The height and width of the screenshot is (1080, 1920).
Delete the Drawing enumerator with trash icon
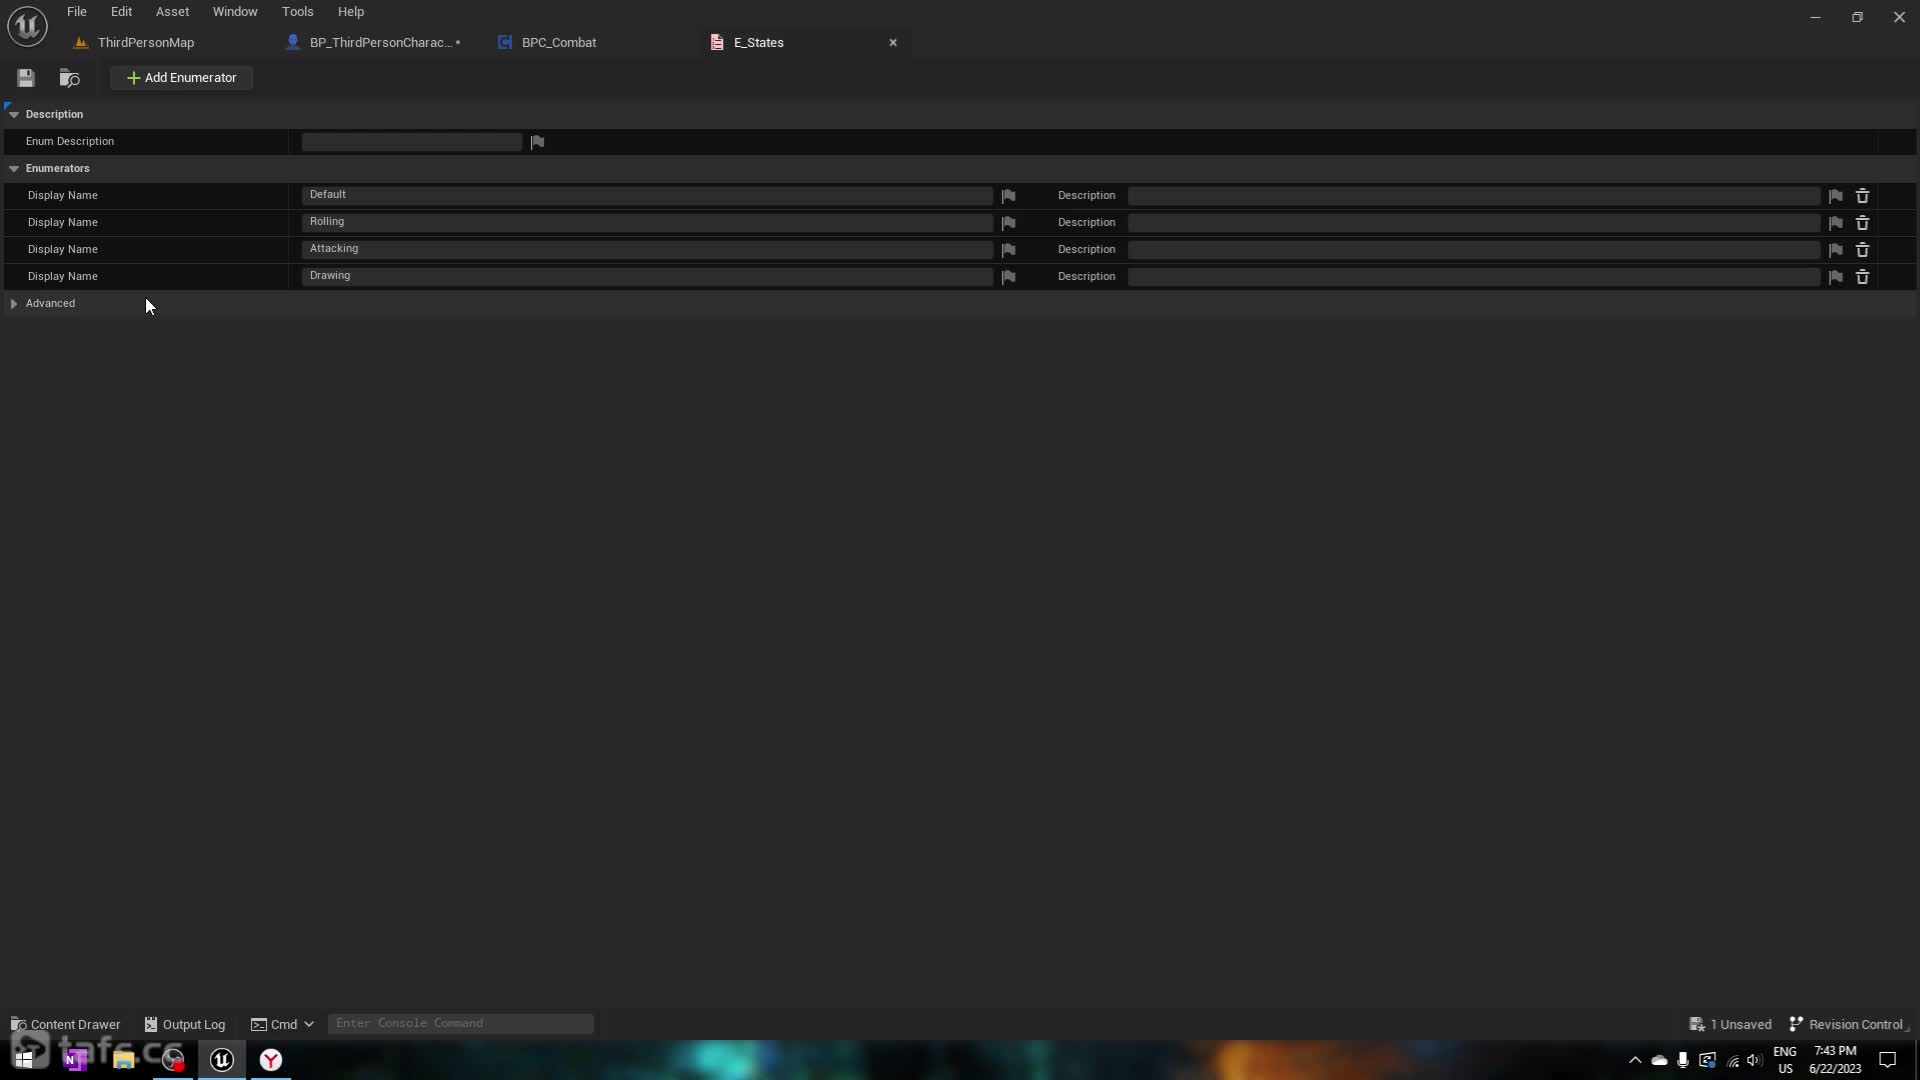1862,277
